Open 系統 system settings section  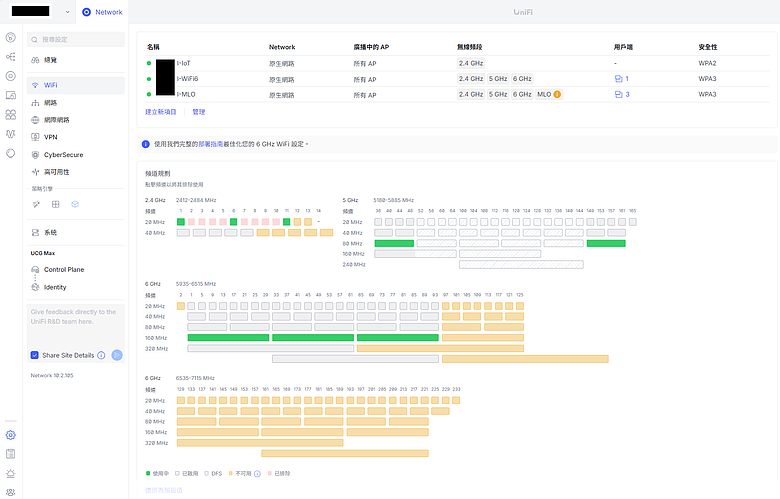click(76, 232)
